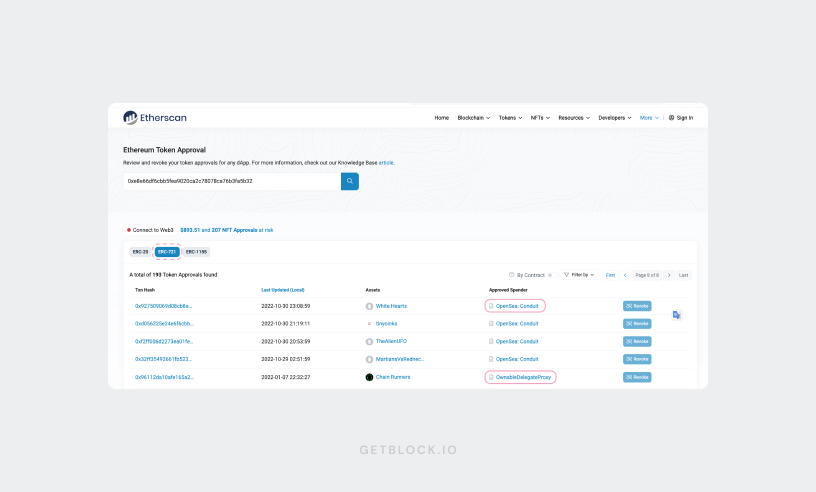Screen dimensions: 816x492
Task: Go to previous page arrow
Action: tap(625, 275)
